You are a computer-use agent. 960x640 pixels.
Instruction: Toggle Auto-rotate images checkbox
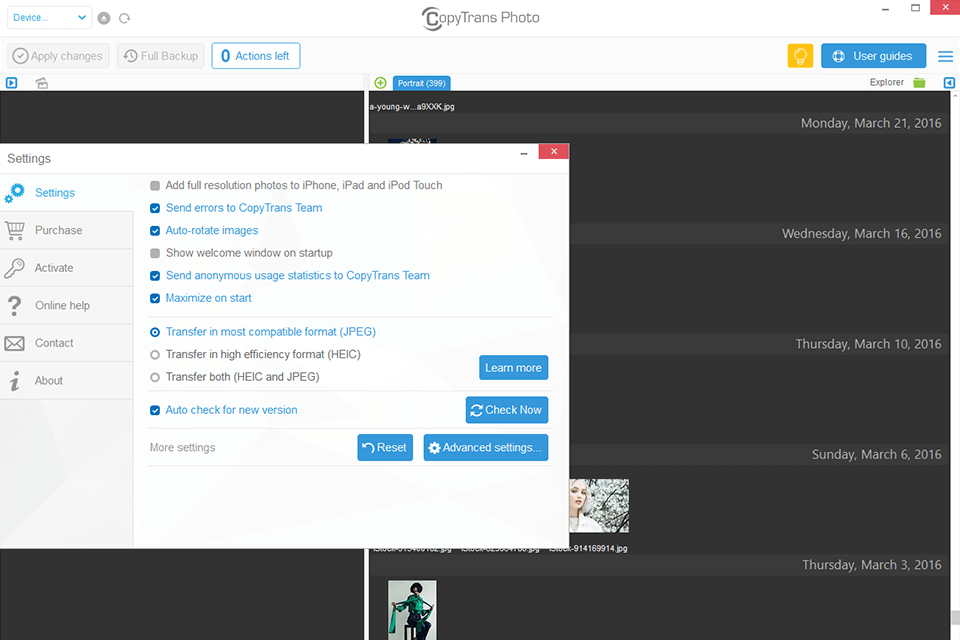tap(155, 231)
